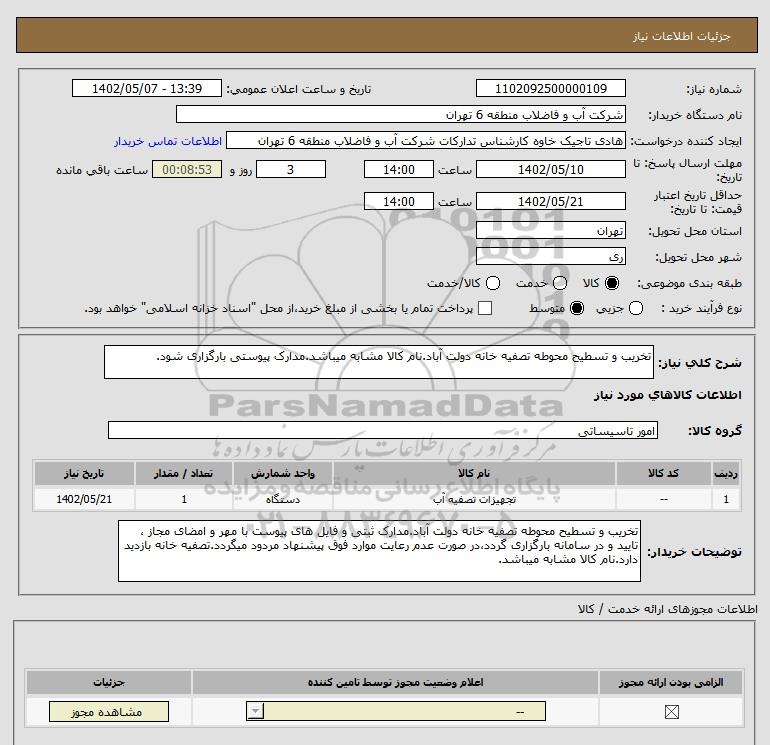
Task: Click the شرح کلی نیاز description box
Action: point(379,362)
